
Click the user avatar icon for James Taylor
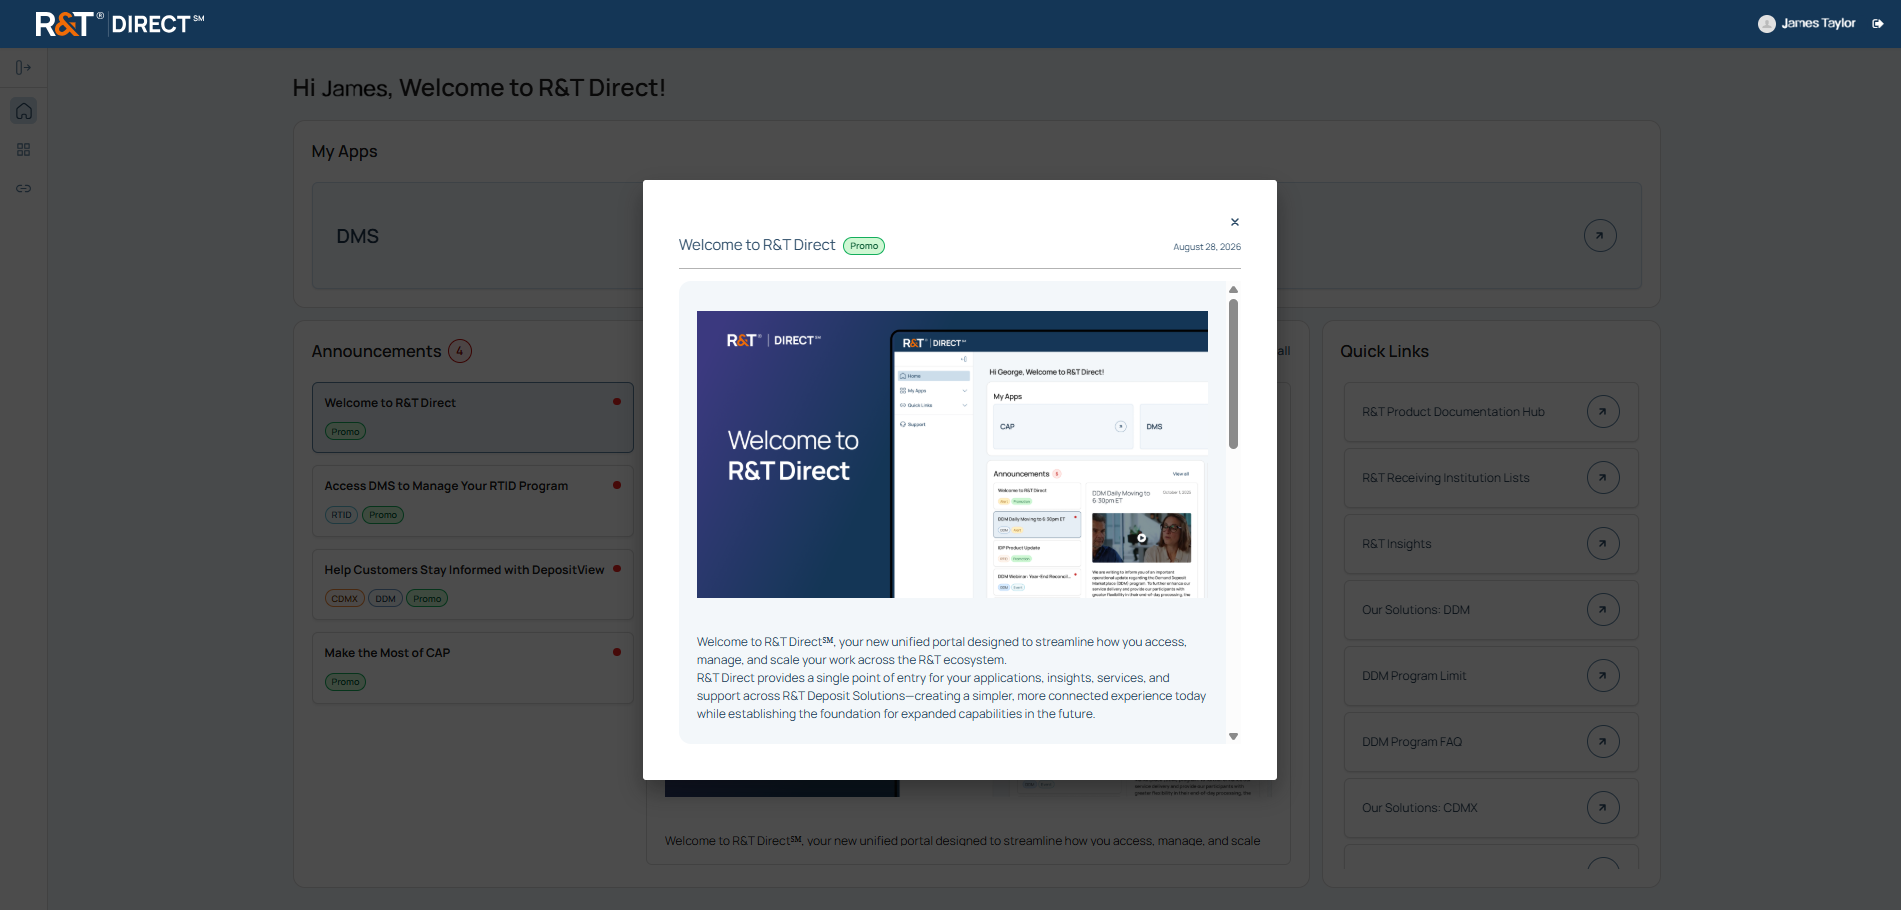tap(1767, 24)
